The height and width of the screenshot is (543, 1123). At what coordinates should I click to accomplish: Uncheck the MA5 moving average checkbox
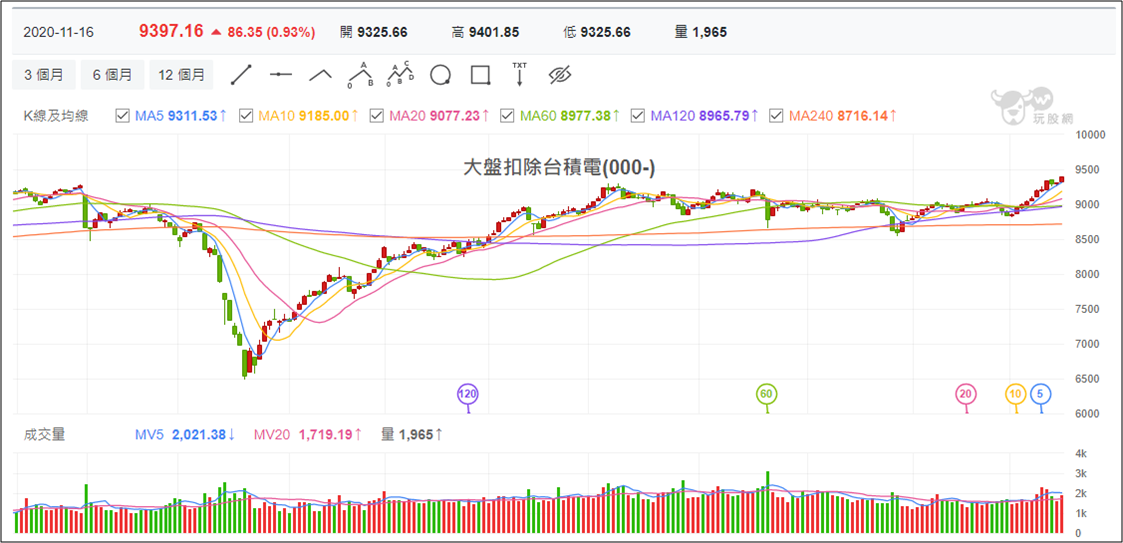tap(122, 115)
